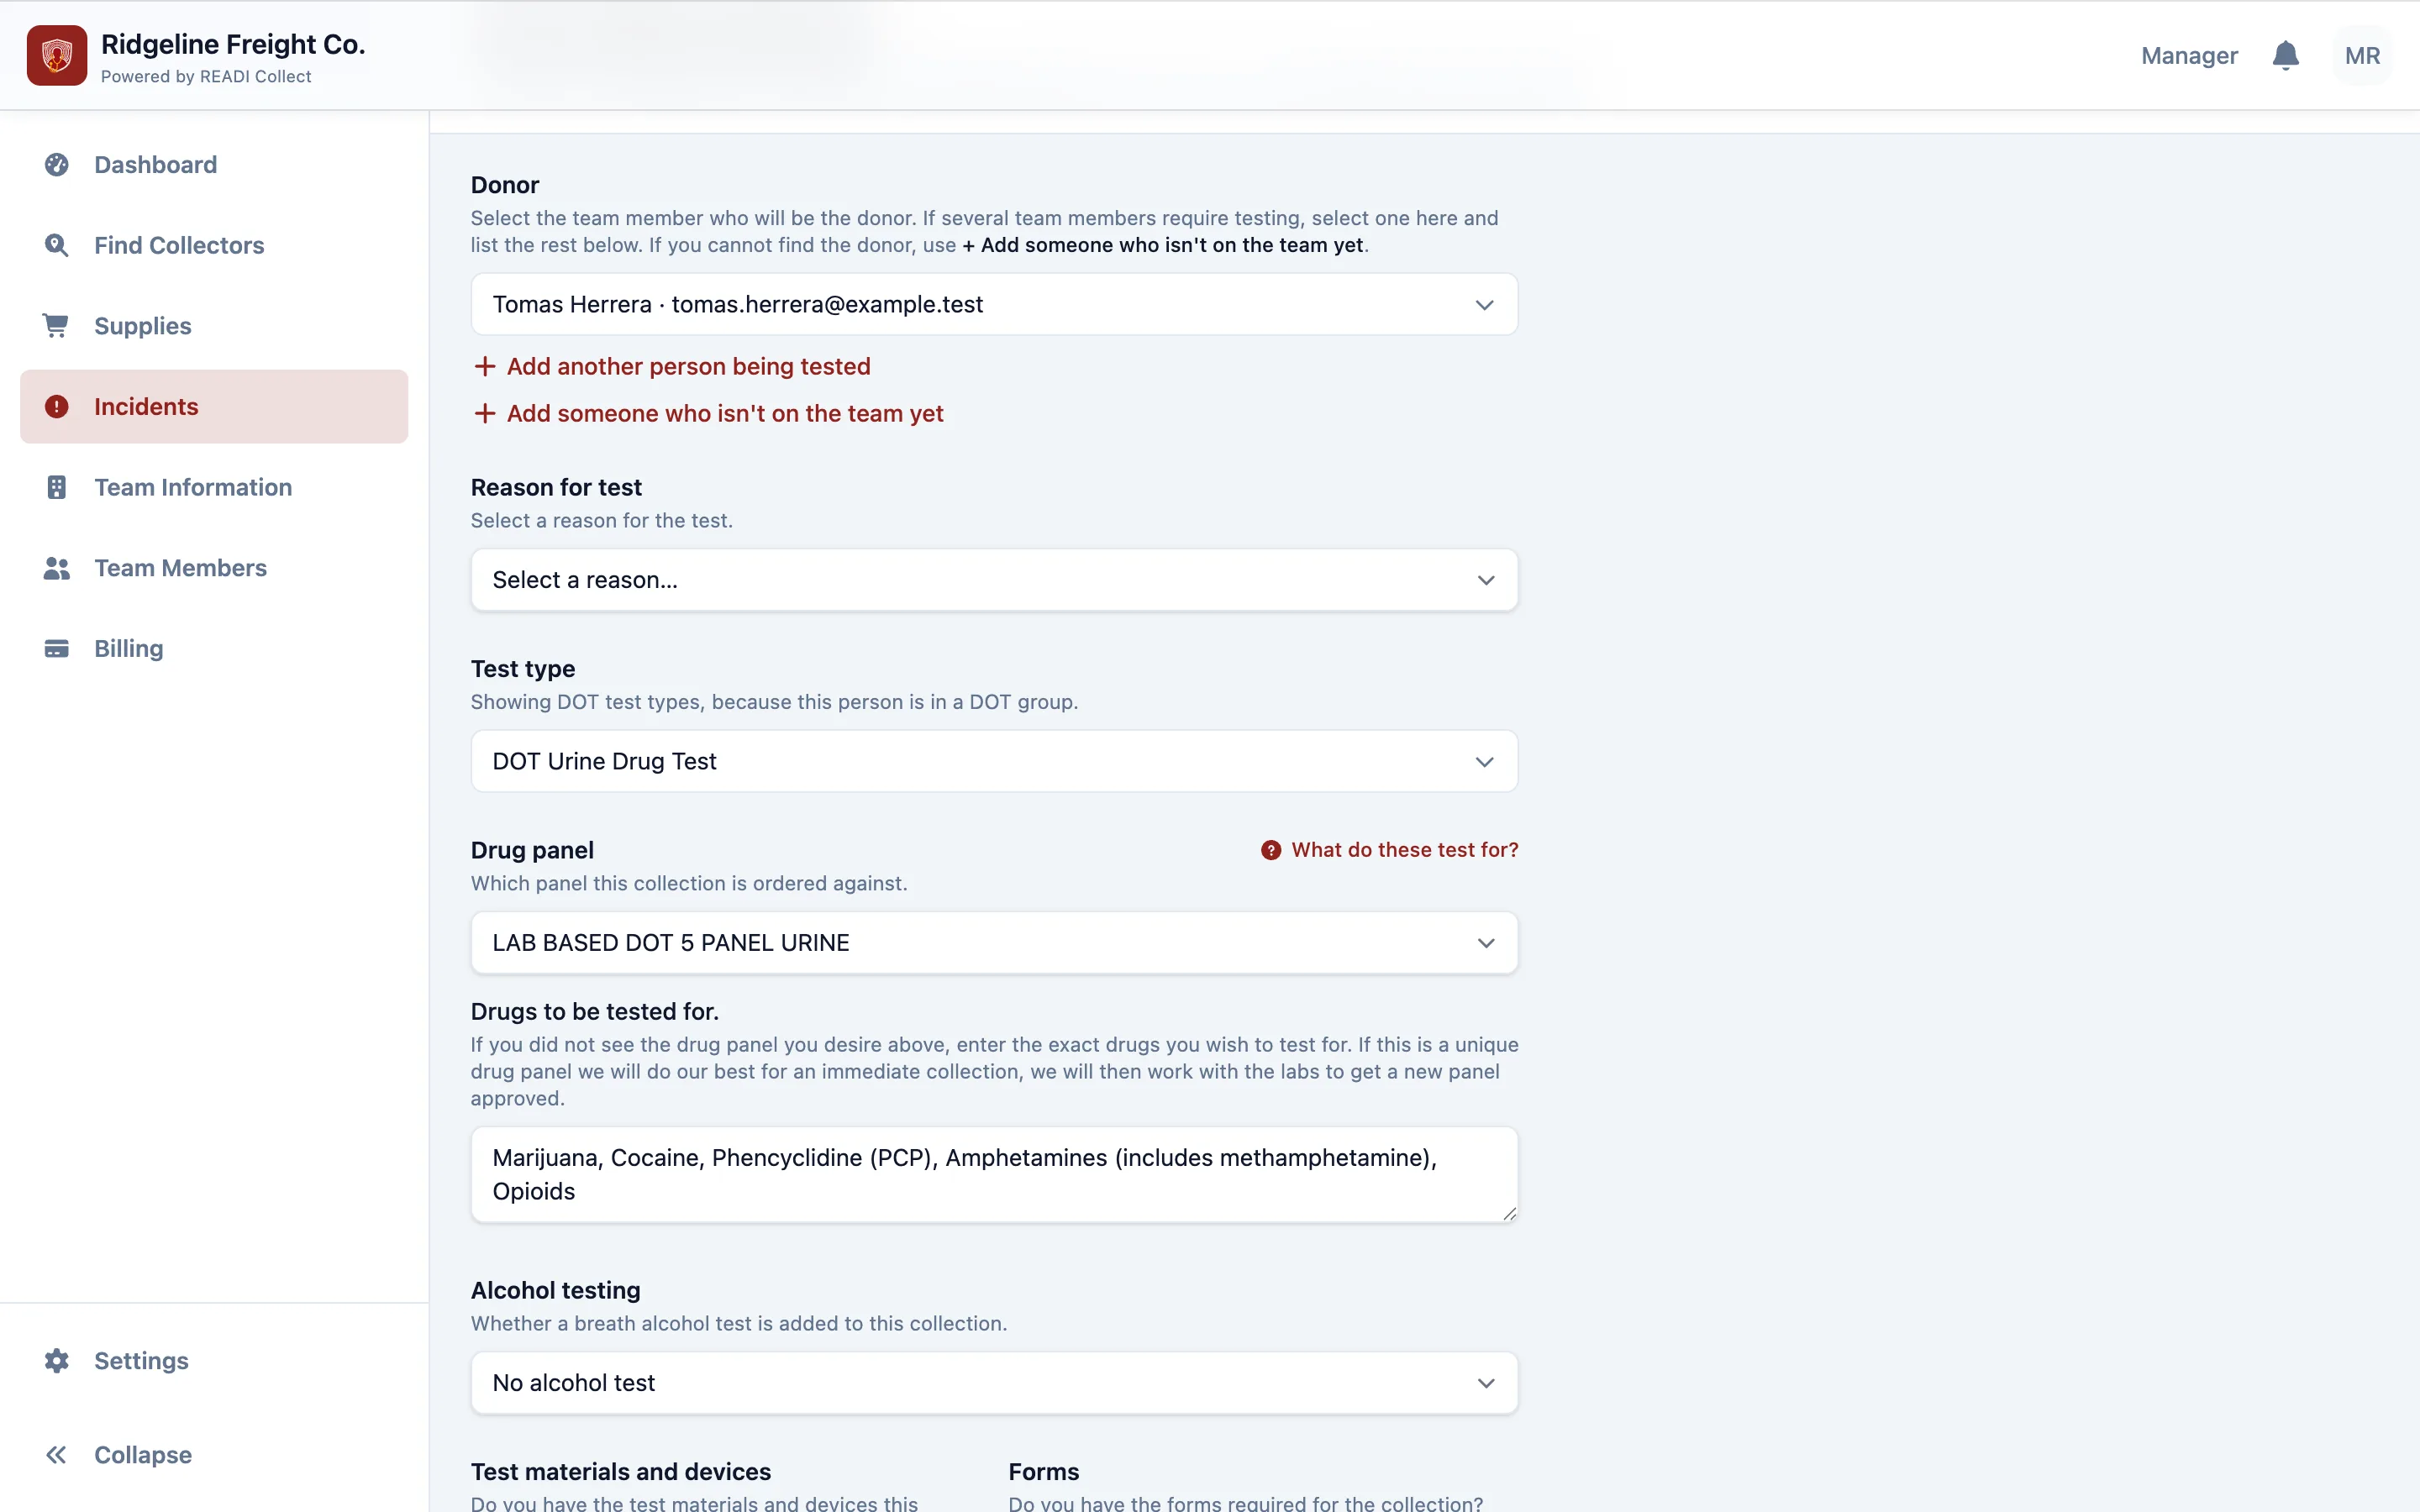Open notifications via the bell icon

tap(2285, 55)
